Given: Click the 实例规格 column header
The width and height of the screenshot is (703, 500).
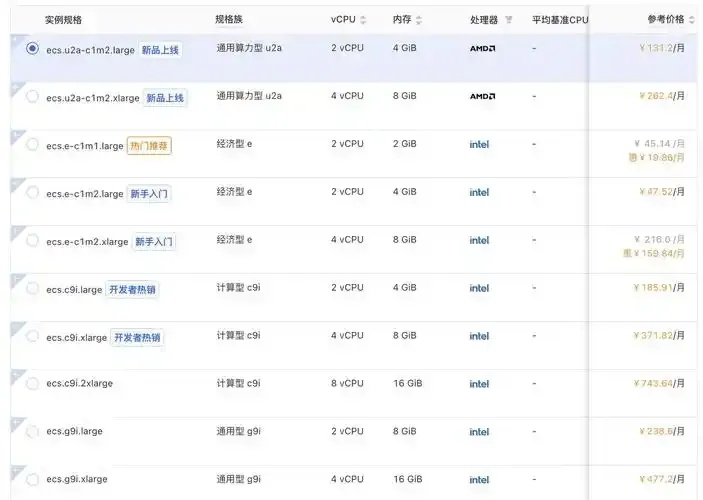Looking at the screenshot, I should pos(63,20).
